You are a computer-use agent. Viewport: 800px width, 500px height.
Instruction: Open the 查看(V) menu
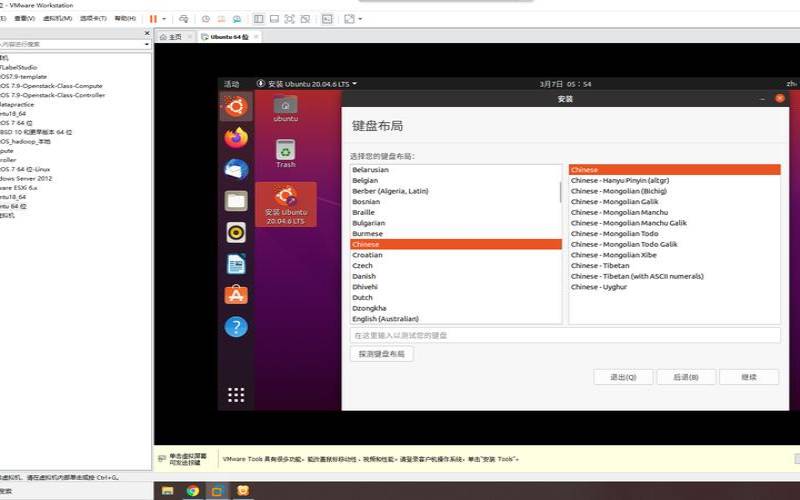(24, 18)
